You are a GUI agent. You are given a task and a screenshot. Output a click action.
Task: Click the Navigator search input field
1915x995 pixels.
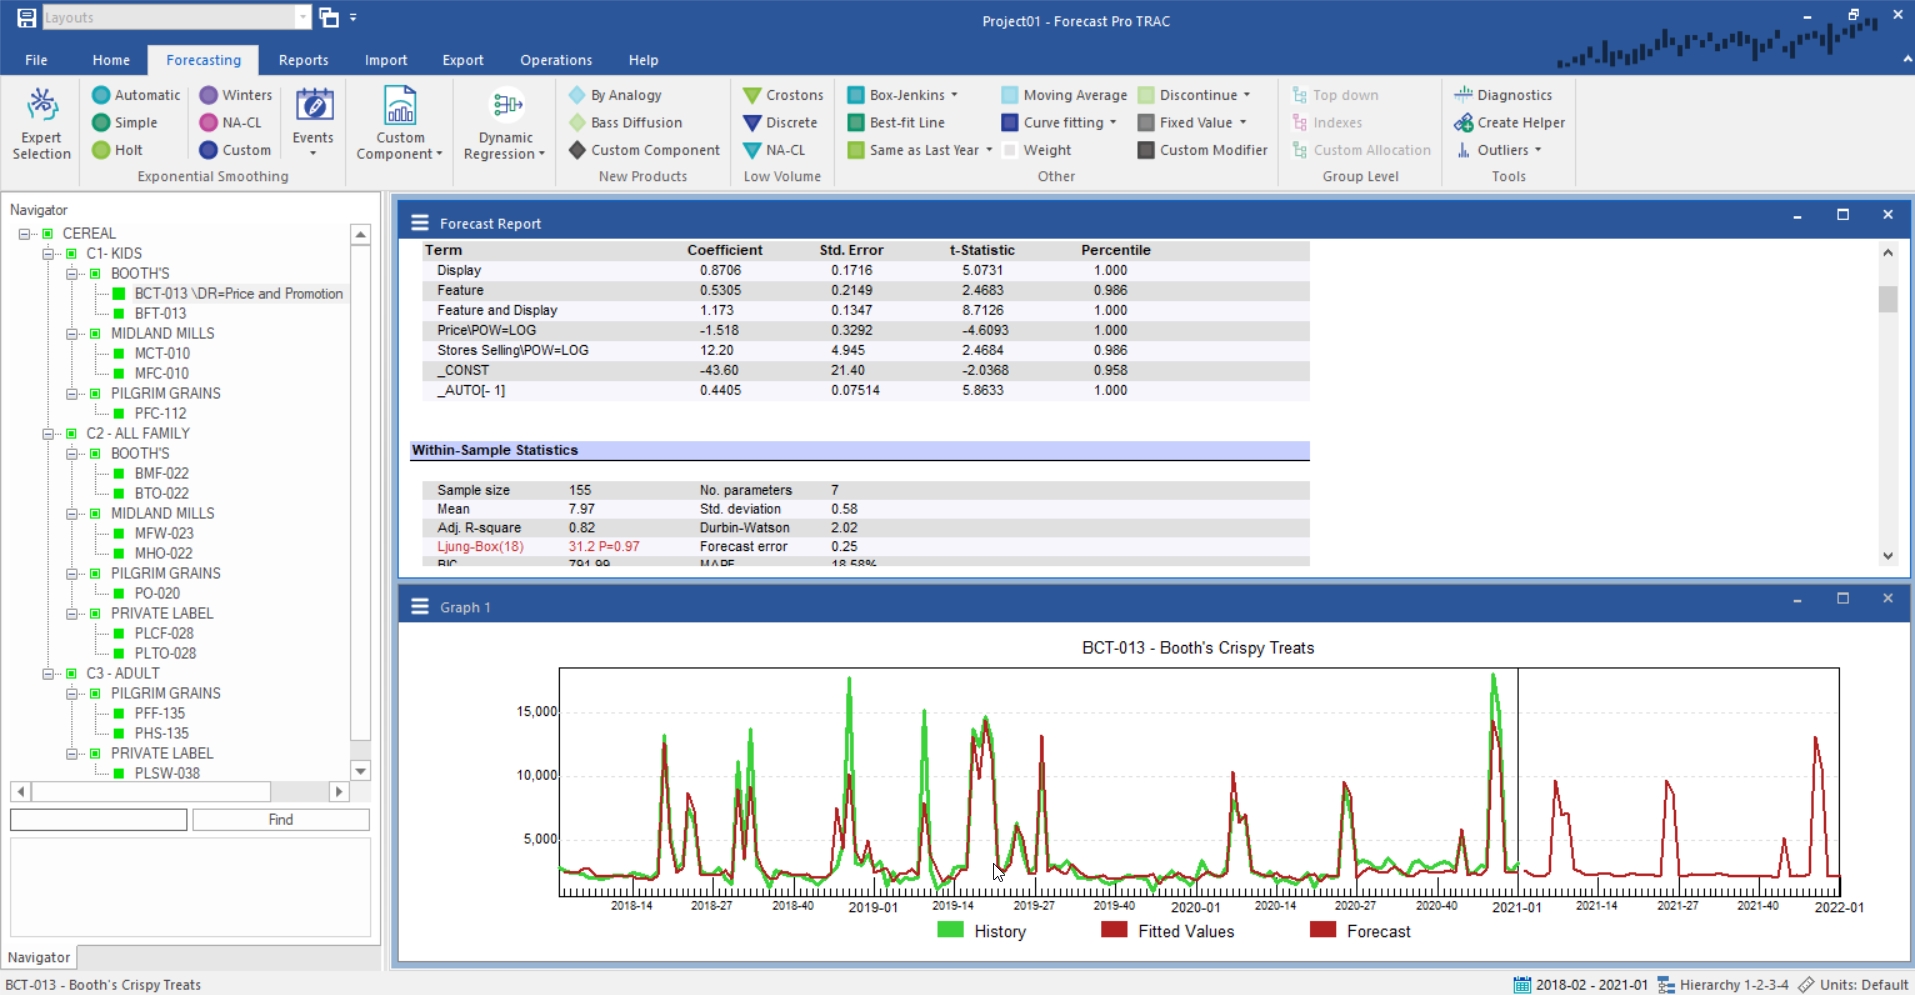tap(98, 820)
